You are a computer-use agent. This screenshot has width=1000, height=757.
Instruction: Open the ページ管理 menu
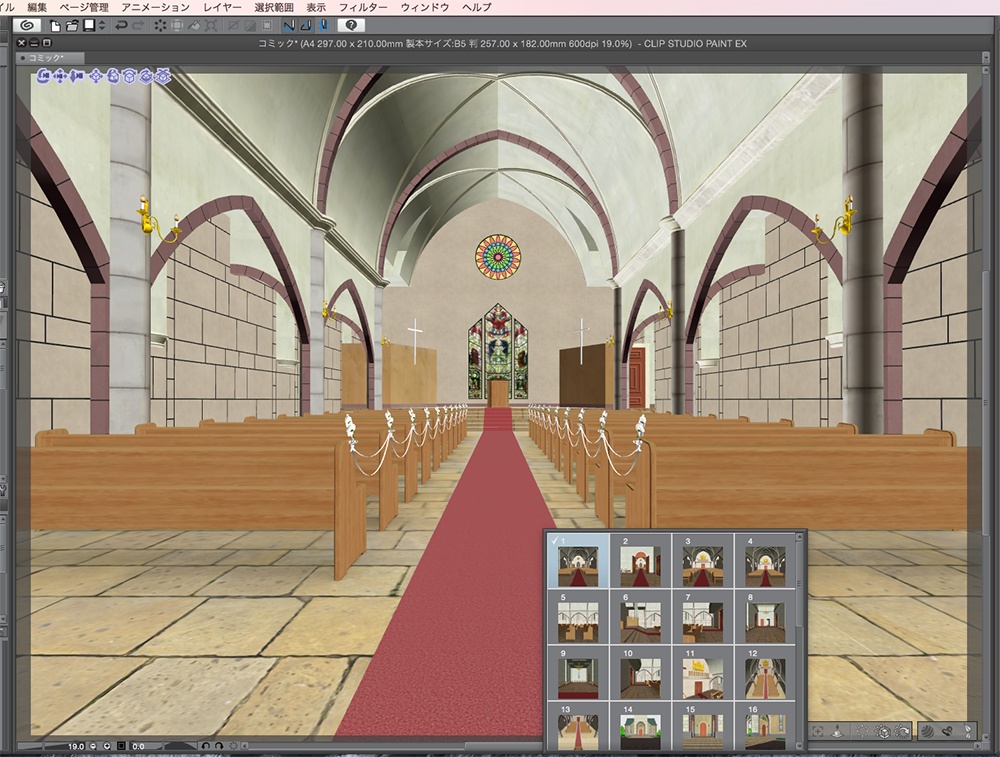pyautogui.click(x=84, y=7)
